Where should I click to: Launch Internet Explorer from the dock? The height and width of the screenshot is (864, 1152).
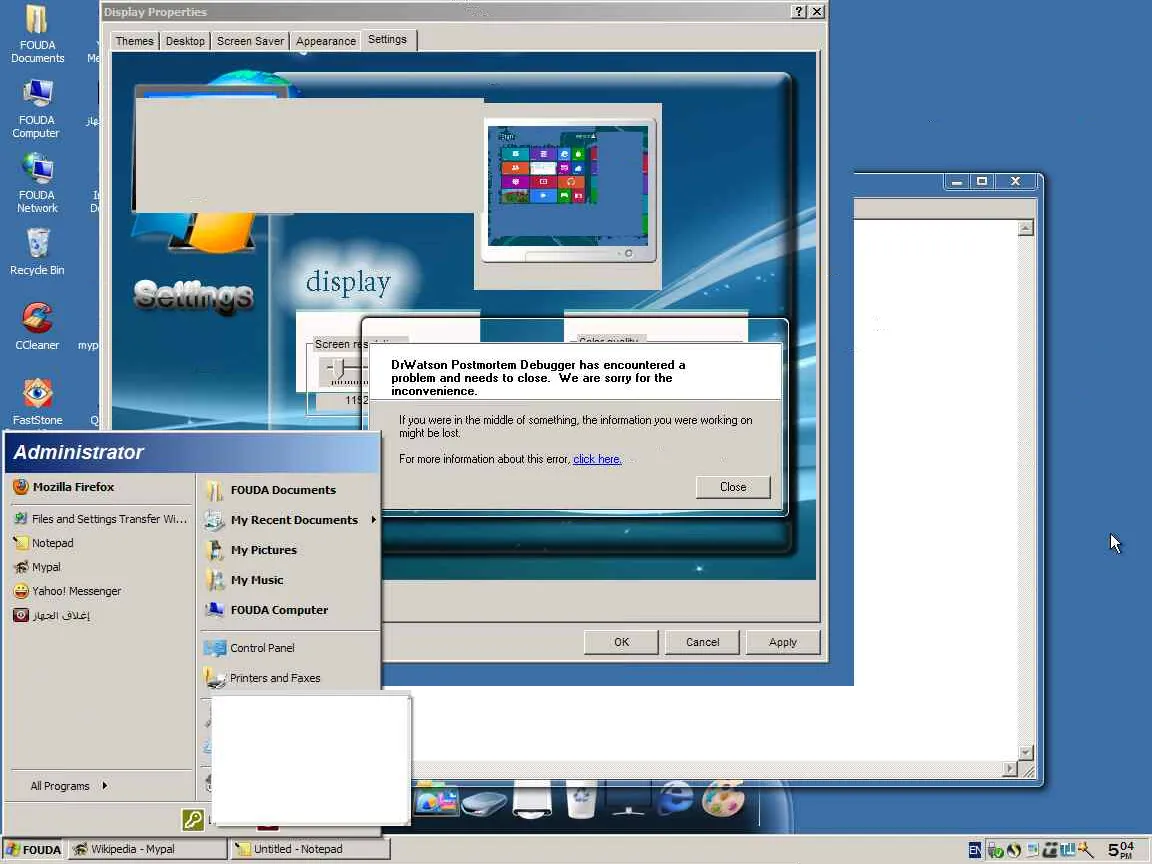coord(676,798)
